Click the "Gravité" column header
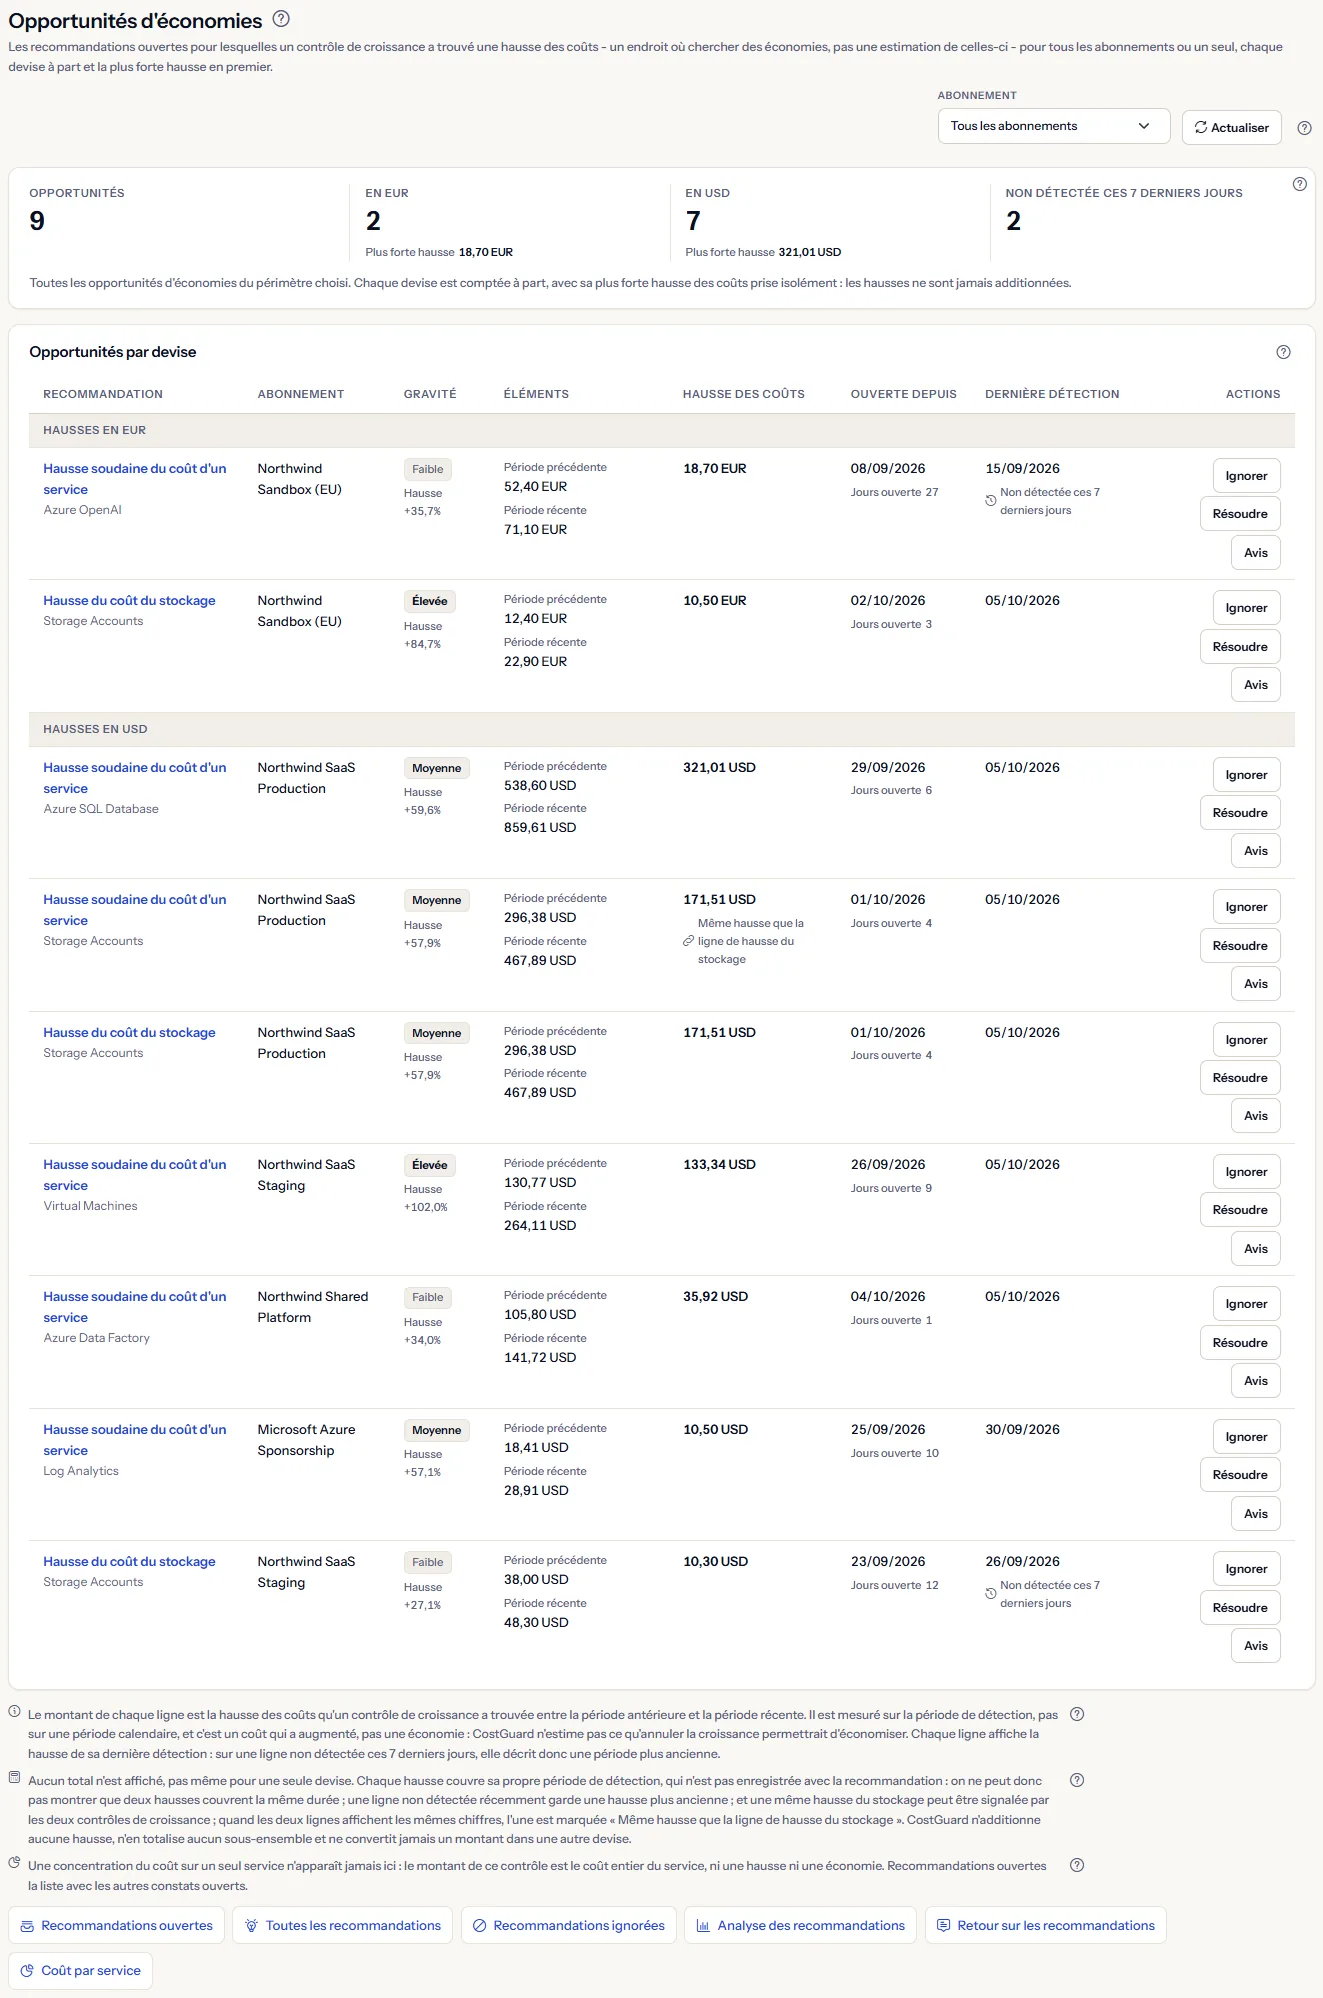 coord(430,394)
